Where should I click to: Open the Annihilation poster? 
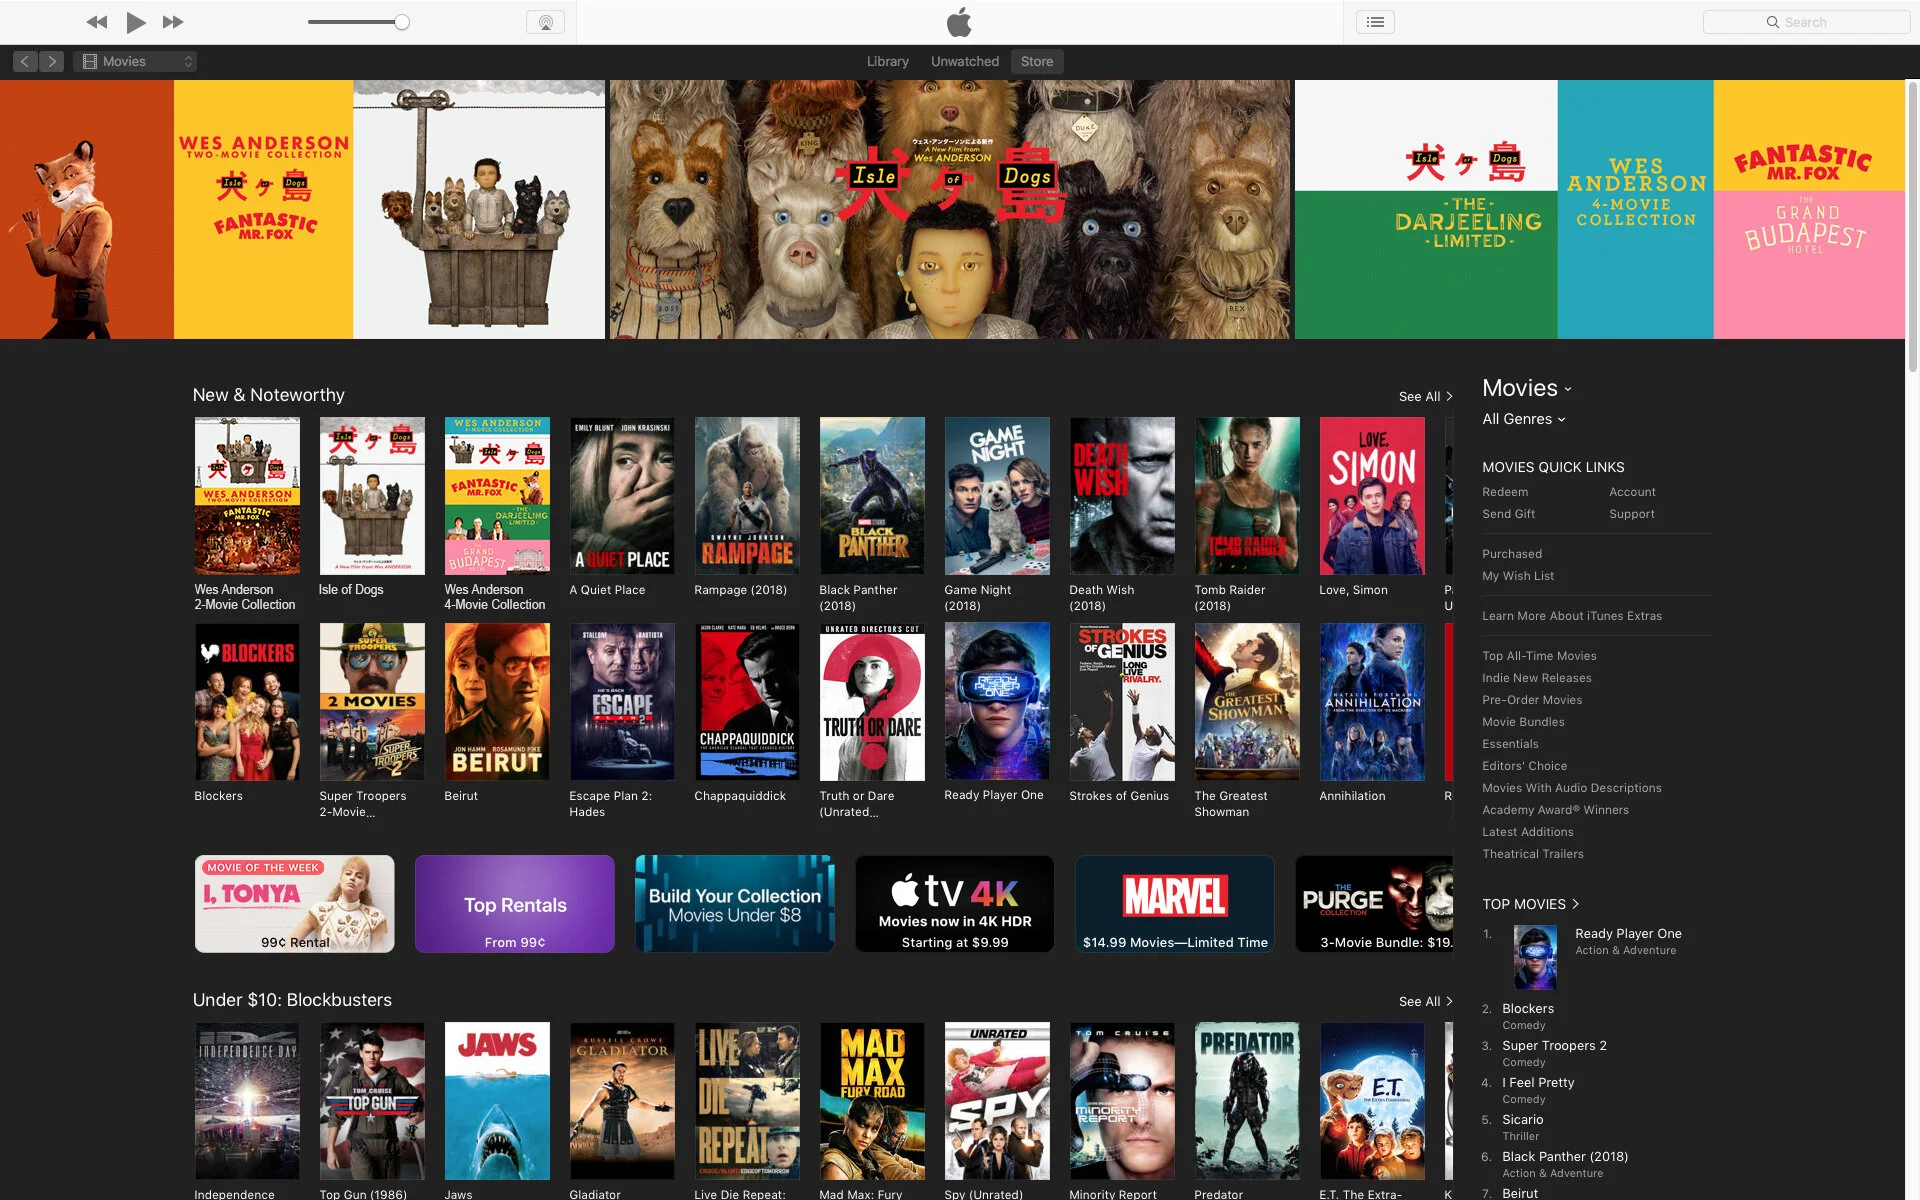pyautogui.click(x=1372, y=702)
